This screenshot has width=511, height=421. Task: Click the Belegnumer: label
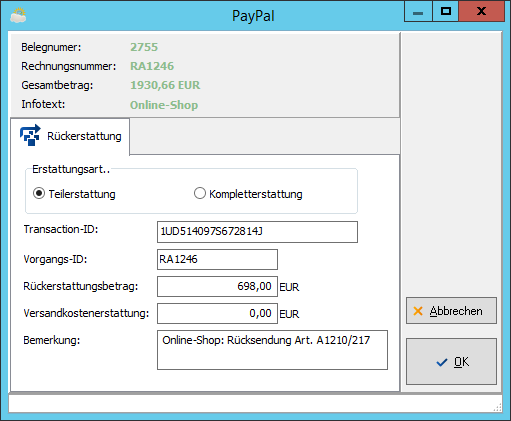point(51,47)
